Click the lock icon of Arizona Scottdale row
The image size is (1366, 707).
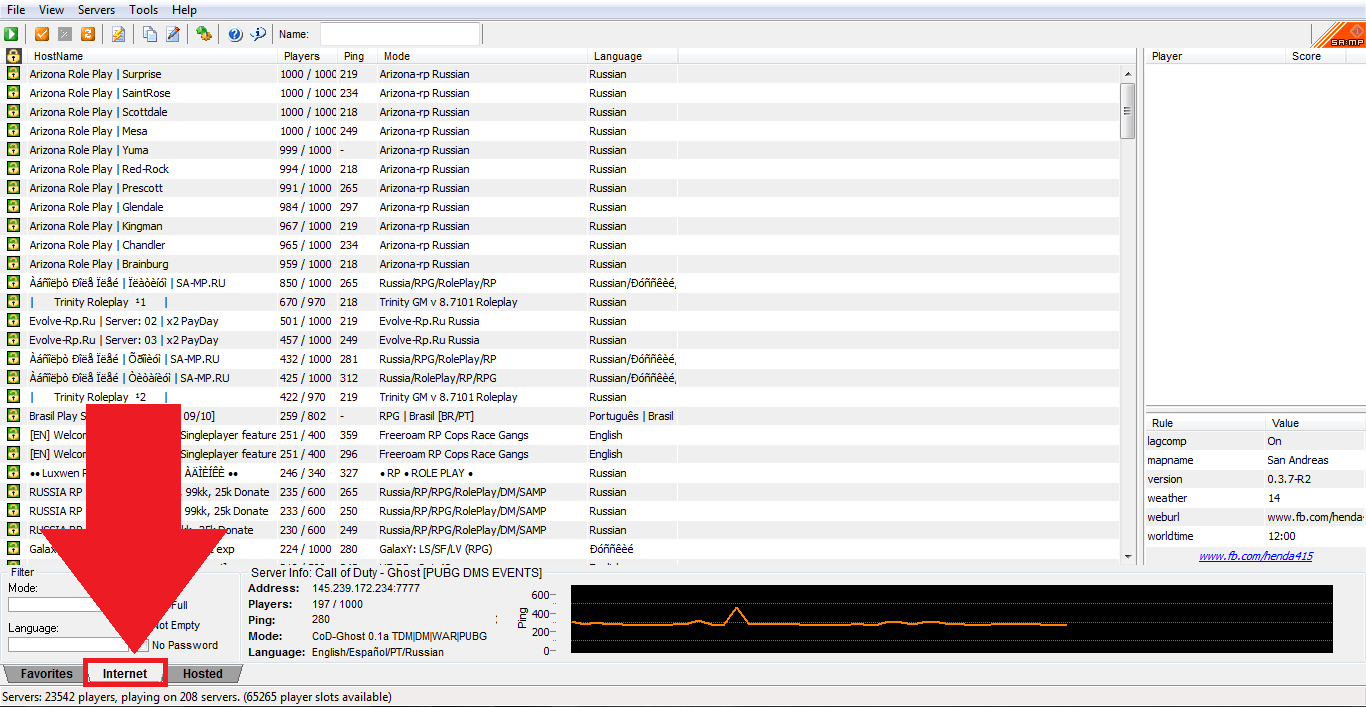pyautogui.click(x=13, y=112)
